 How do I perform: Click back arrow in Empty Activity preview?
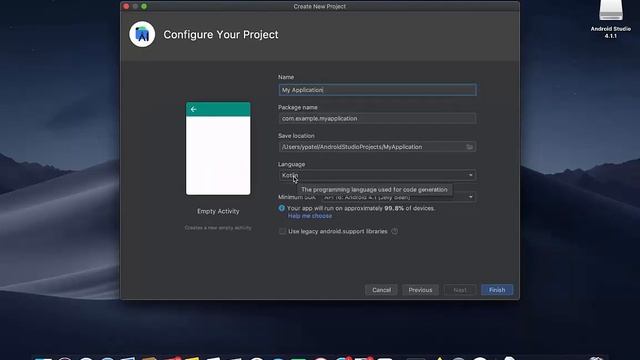click(x=193, y=109)
